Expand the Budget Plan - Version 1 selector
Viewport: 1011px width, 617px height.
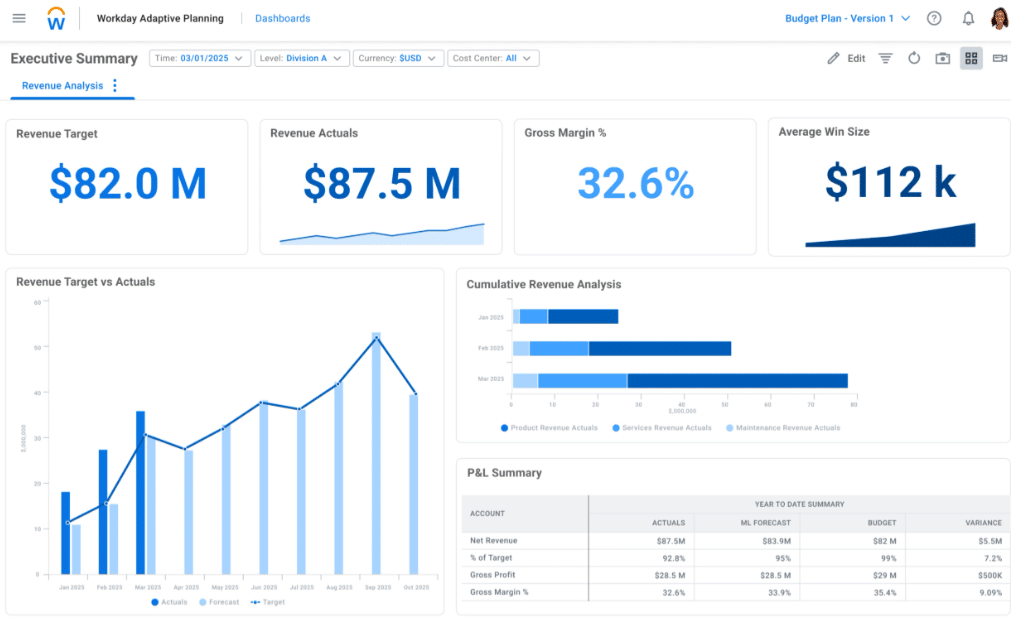coord(848,18)
